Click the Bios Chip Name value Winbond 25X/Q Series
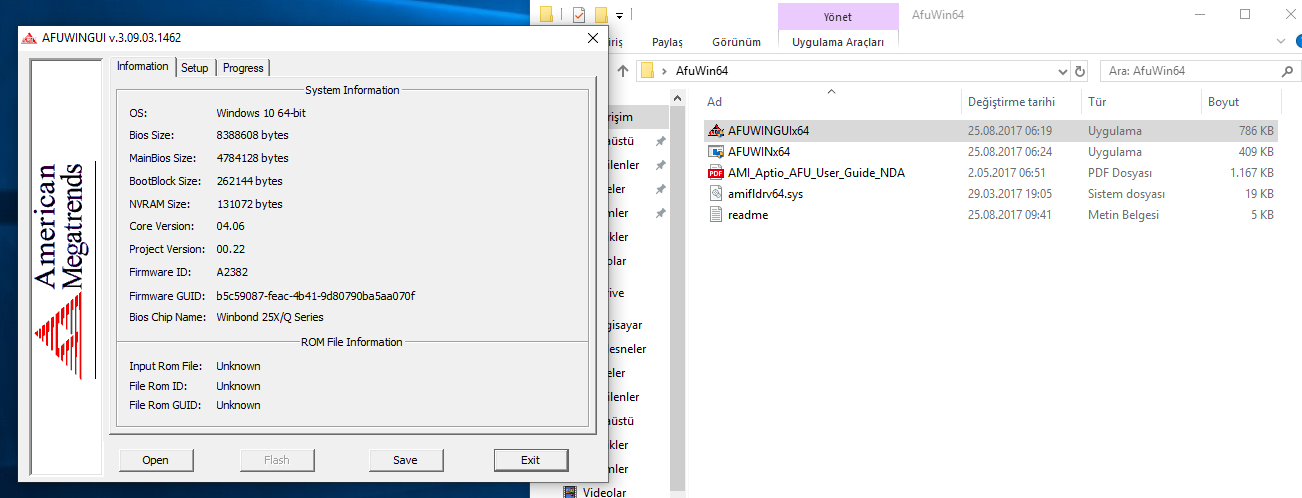The image size is (1302, 498). coord(270,317)
